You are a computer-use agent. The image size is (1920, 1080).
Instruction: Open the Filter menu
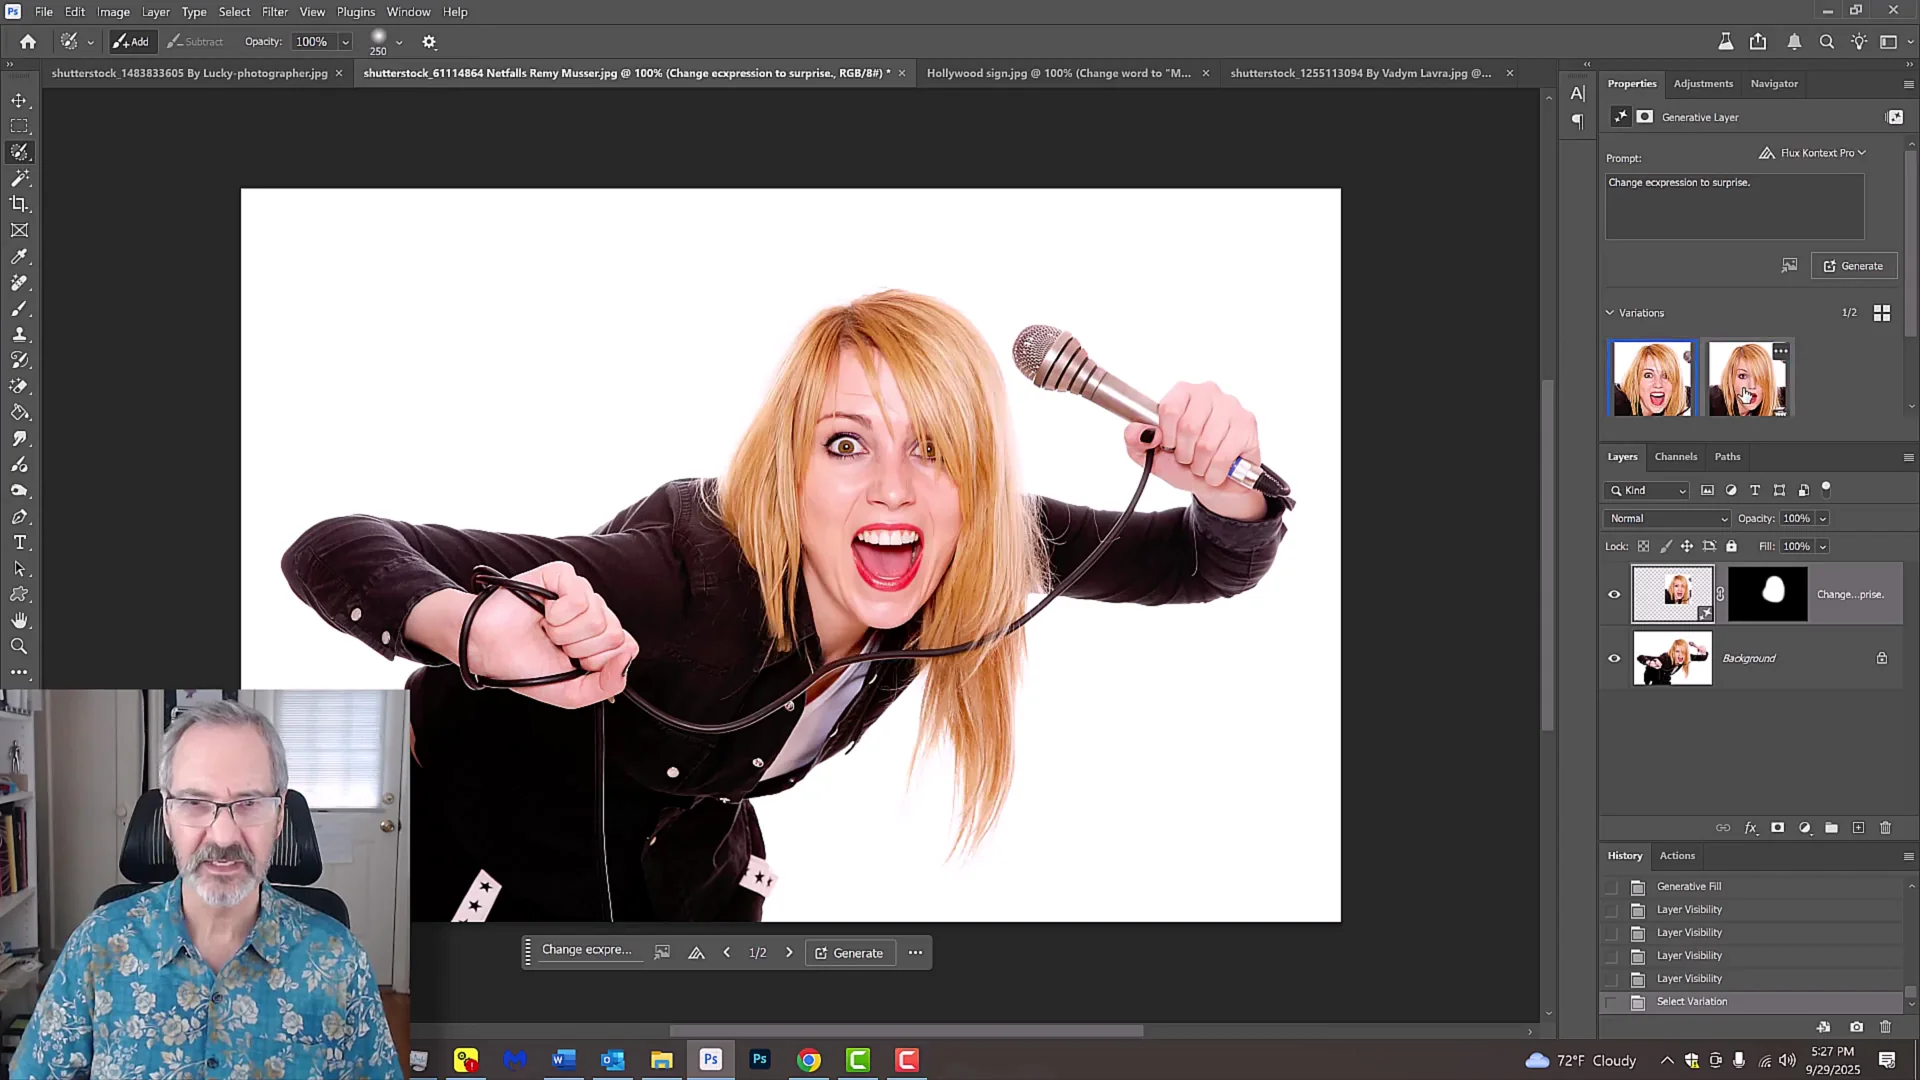tap(274, 11)
